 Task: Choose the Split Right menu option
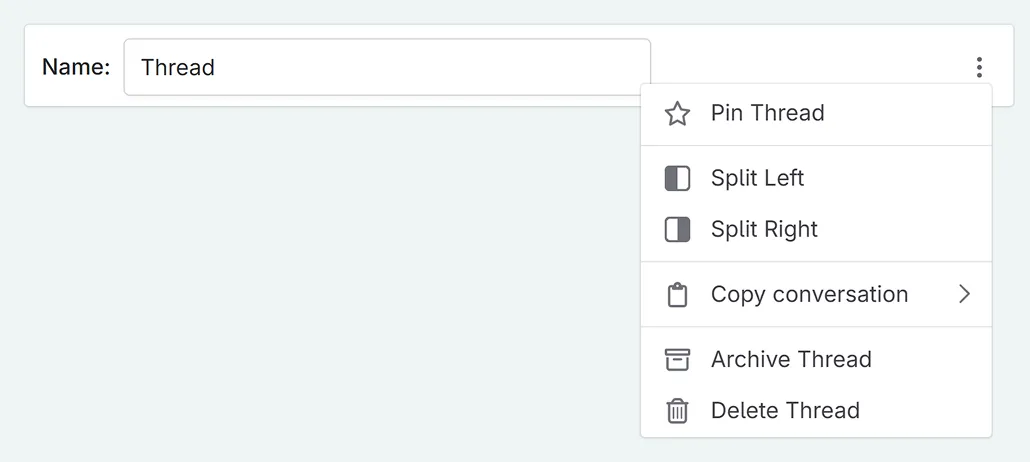pos(764,230)
